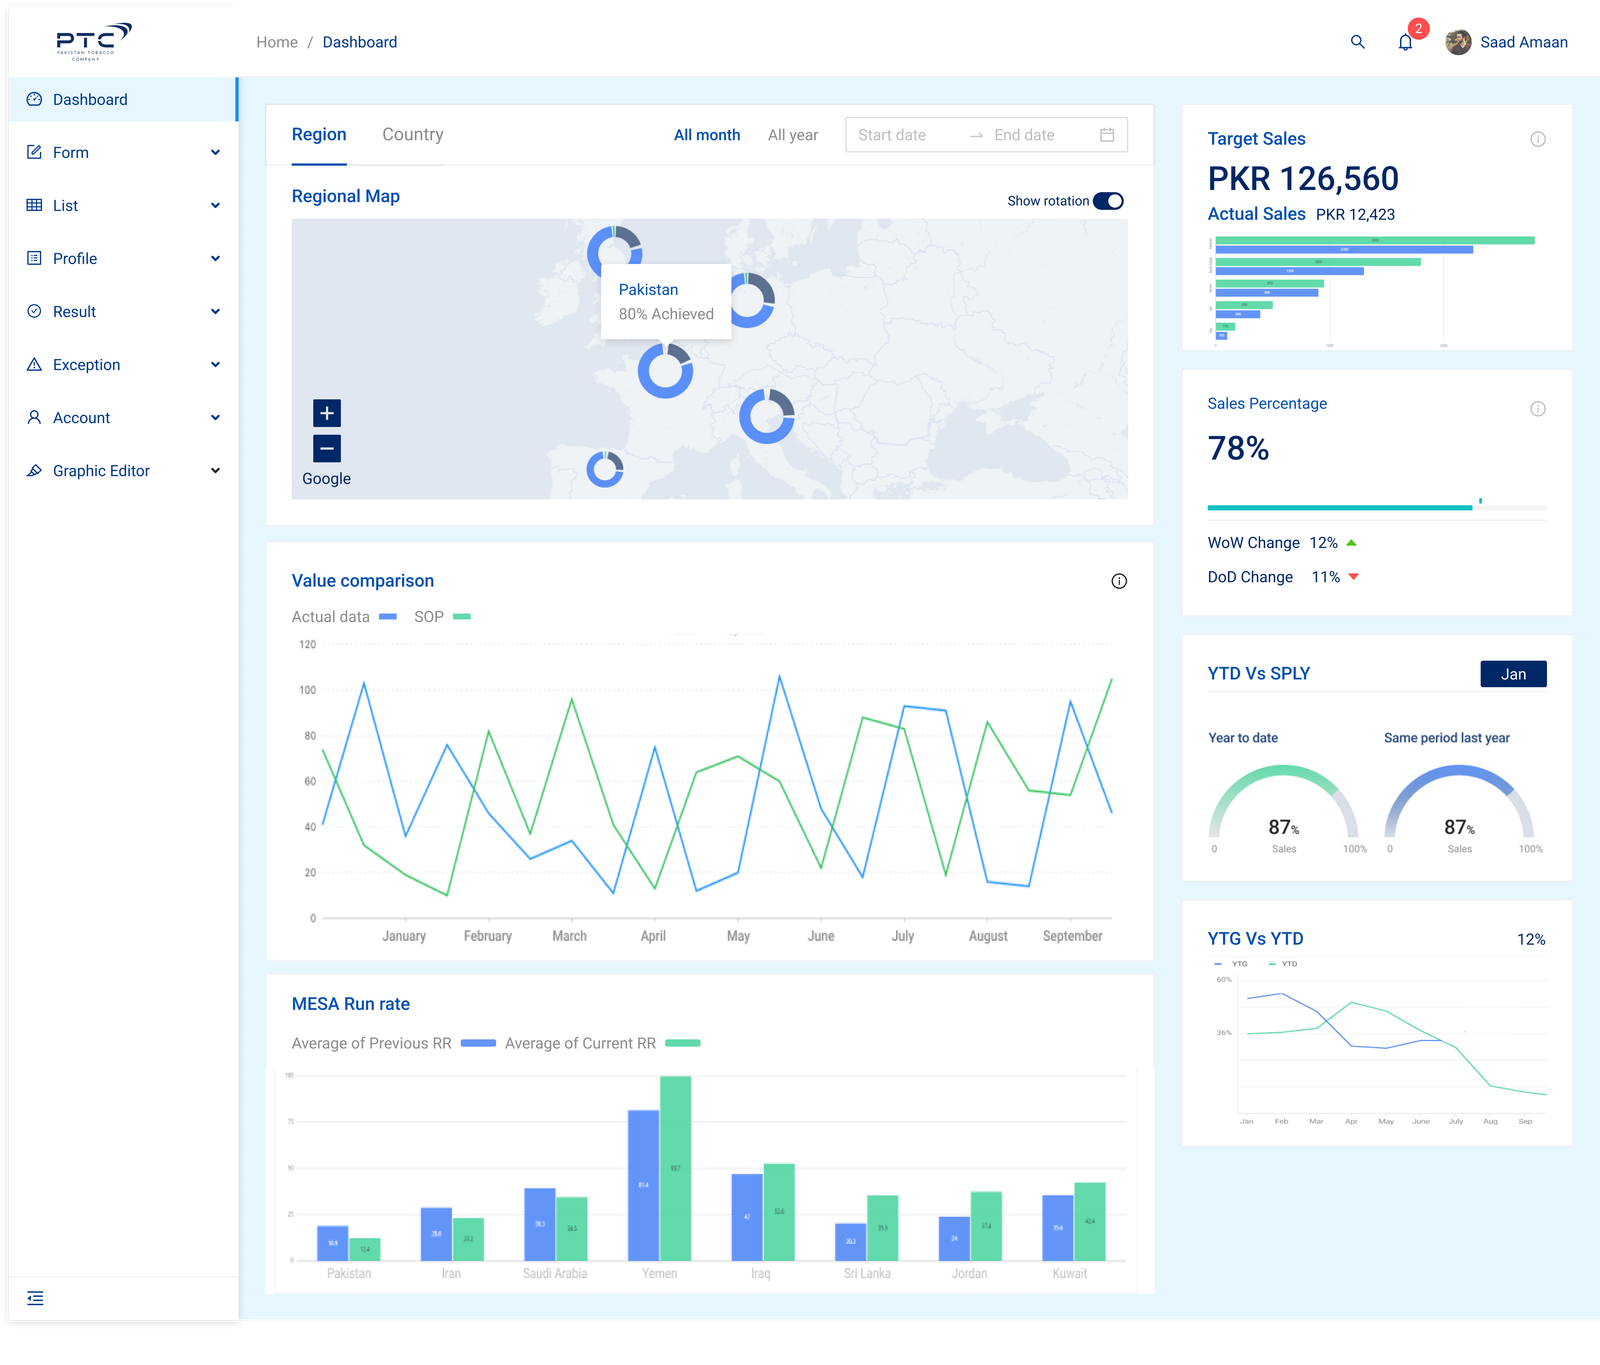The width and height of the screenshot is (1600, 1365).
Task: Select the All month filter
Action: pyautogui.click(x=707, y=135)
